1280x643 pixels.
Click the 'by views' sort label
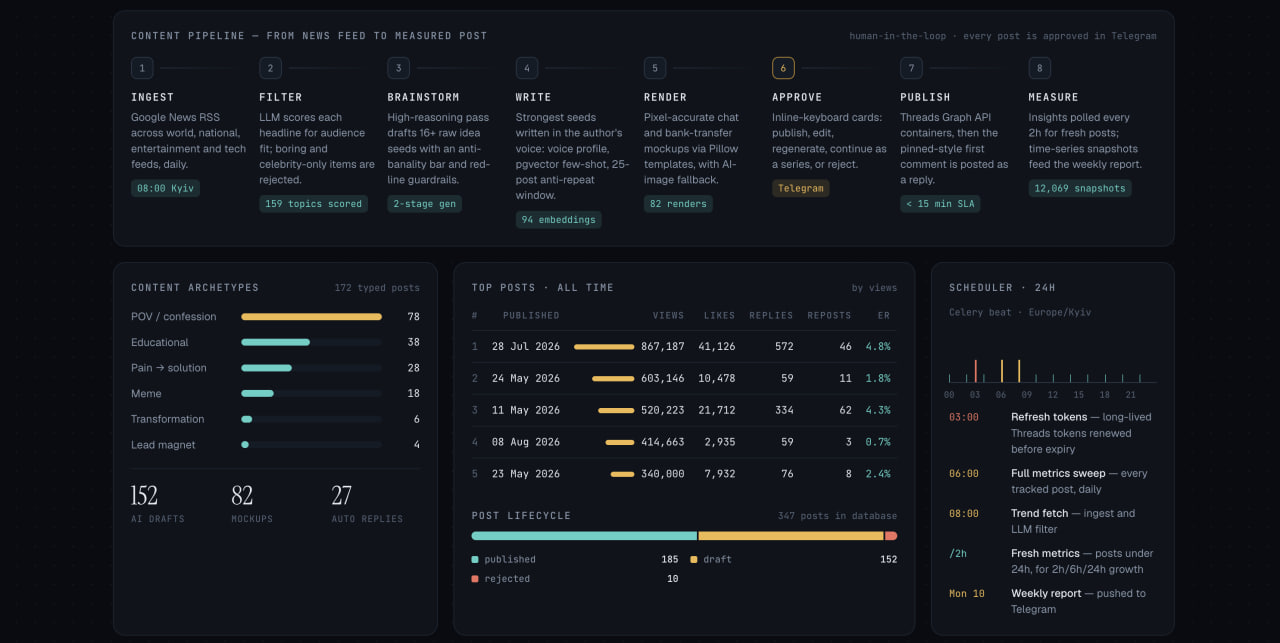pyautogui.click(x=874, y=288)
